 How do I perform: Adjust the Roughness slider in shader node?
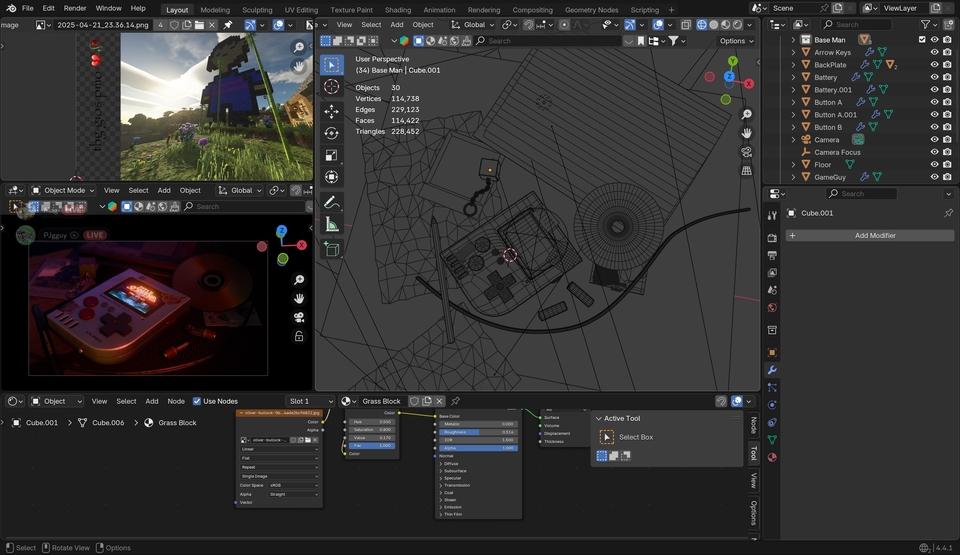tap(478, 432)
